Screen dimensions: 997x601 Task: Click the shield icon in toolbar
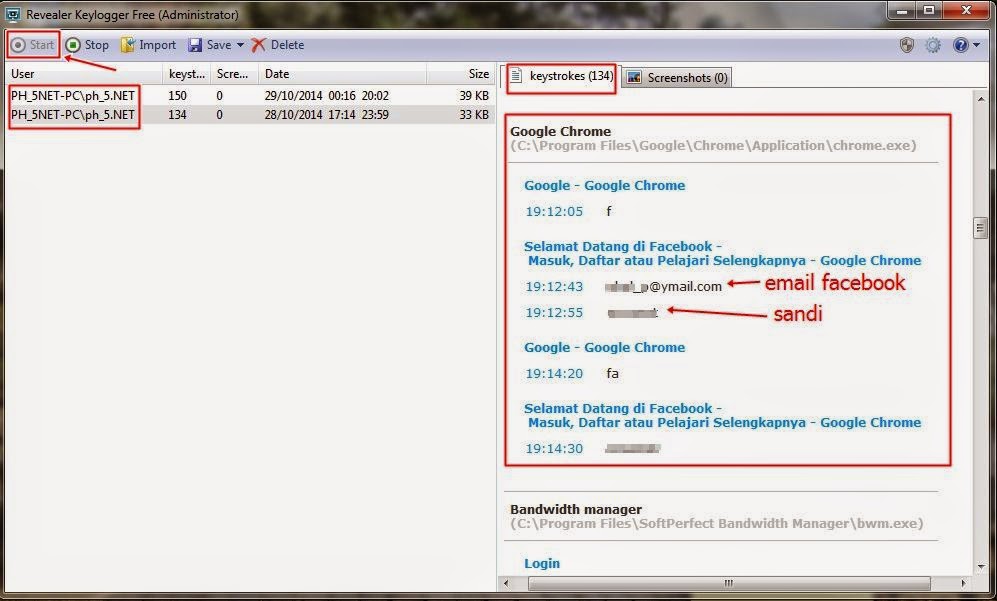point(907,45)
